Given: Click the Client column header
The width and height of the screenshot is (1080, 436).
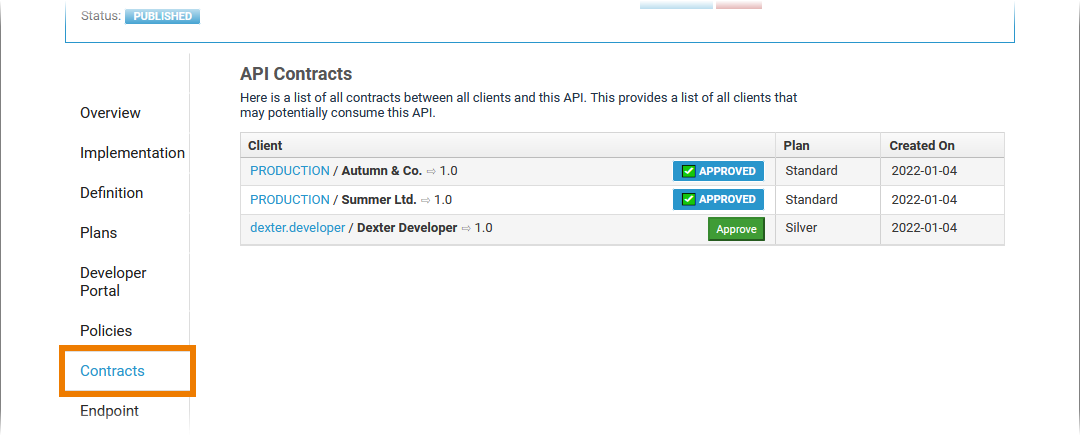Looking at the screenshot, I should click(x=265, y=146).
